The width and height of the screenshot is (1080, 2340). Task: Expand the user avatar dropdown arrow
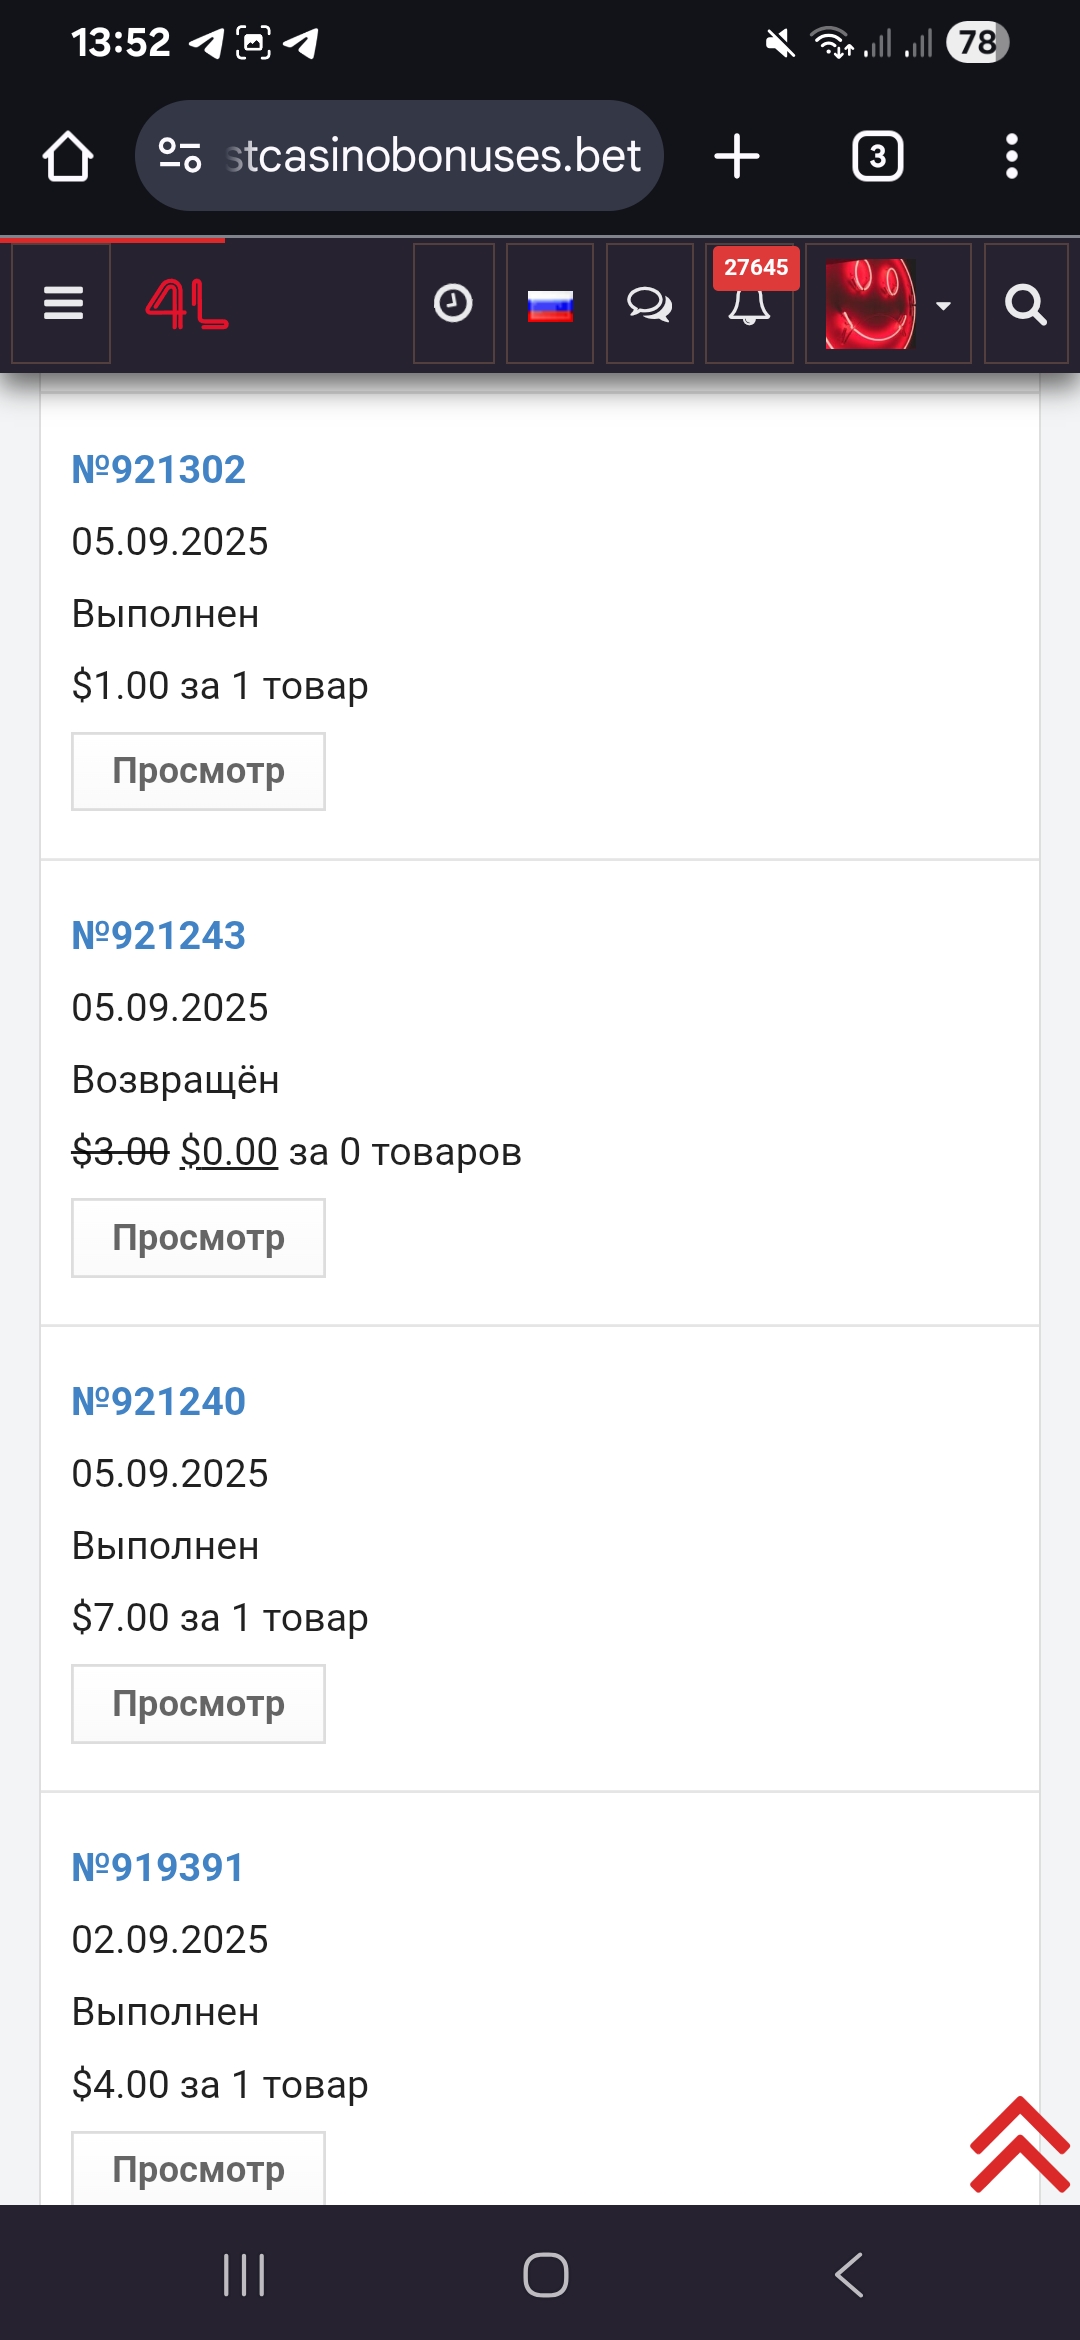coord(943,306)
